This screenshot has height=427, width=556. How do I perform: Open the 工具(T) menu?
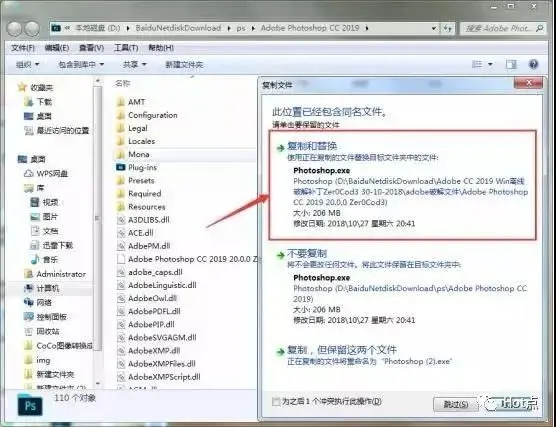pyautogui.click(x=126, y=48)
